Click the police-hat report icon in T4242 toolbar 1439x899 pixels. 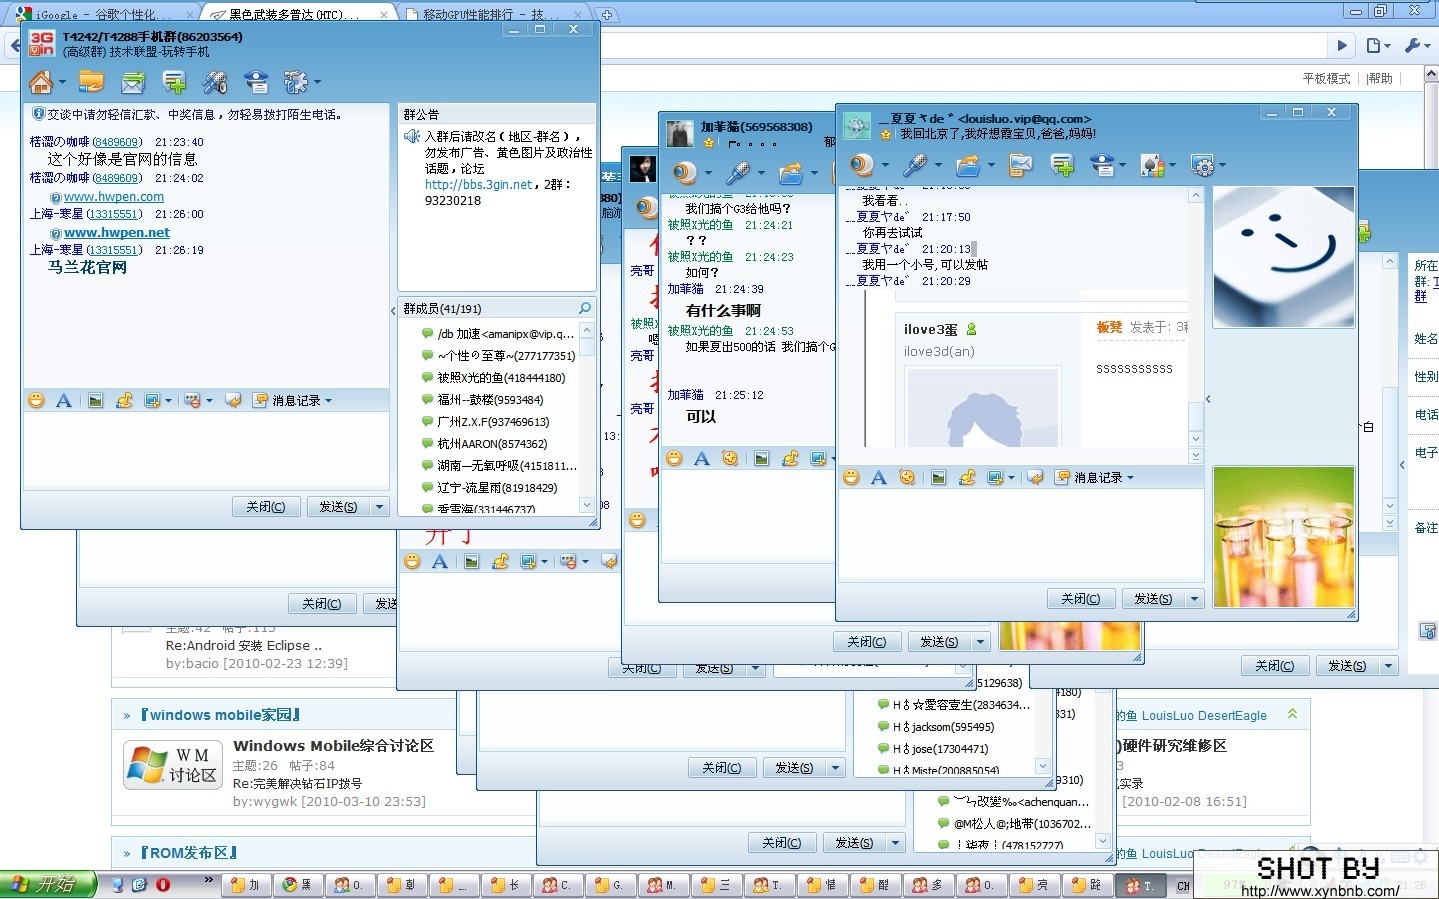pos(256,82)
